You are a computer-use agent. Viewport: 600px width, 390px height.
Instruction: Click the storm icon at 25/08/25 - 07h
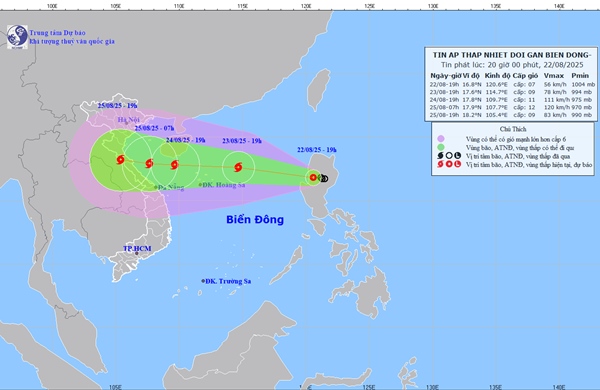click(x=149, y=163)
